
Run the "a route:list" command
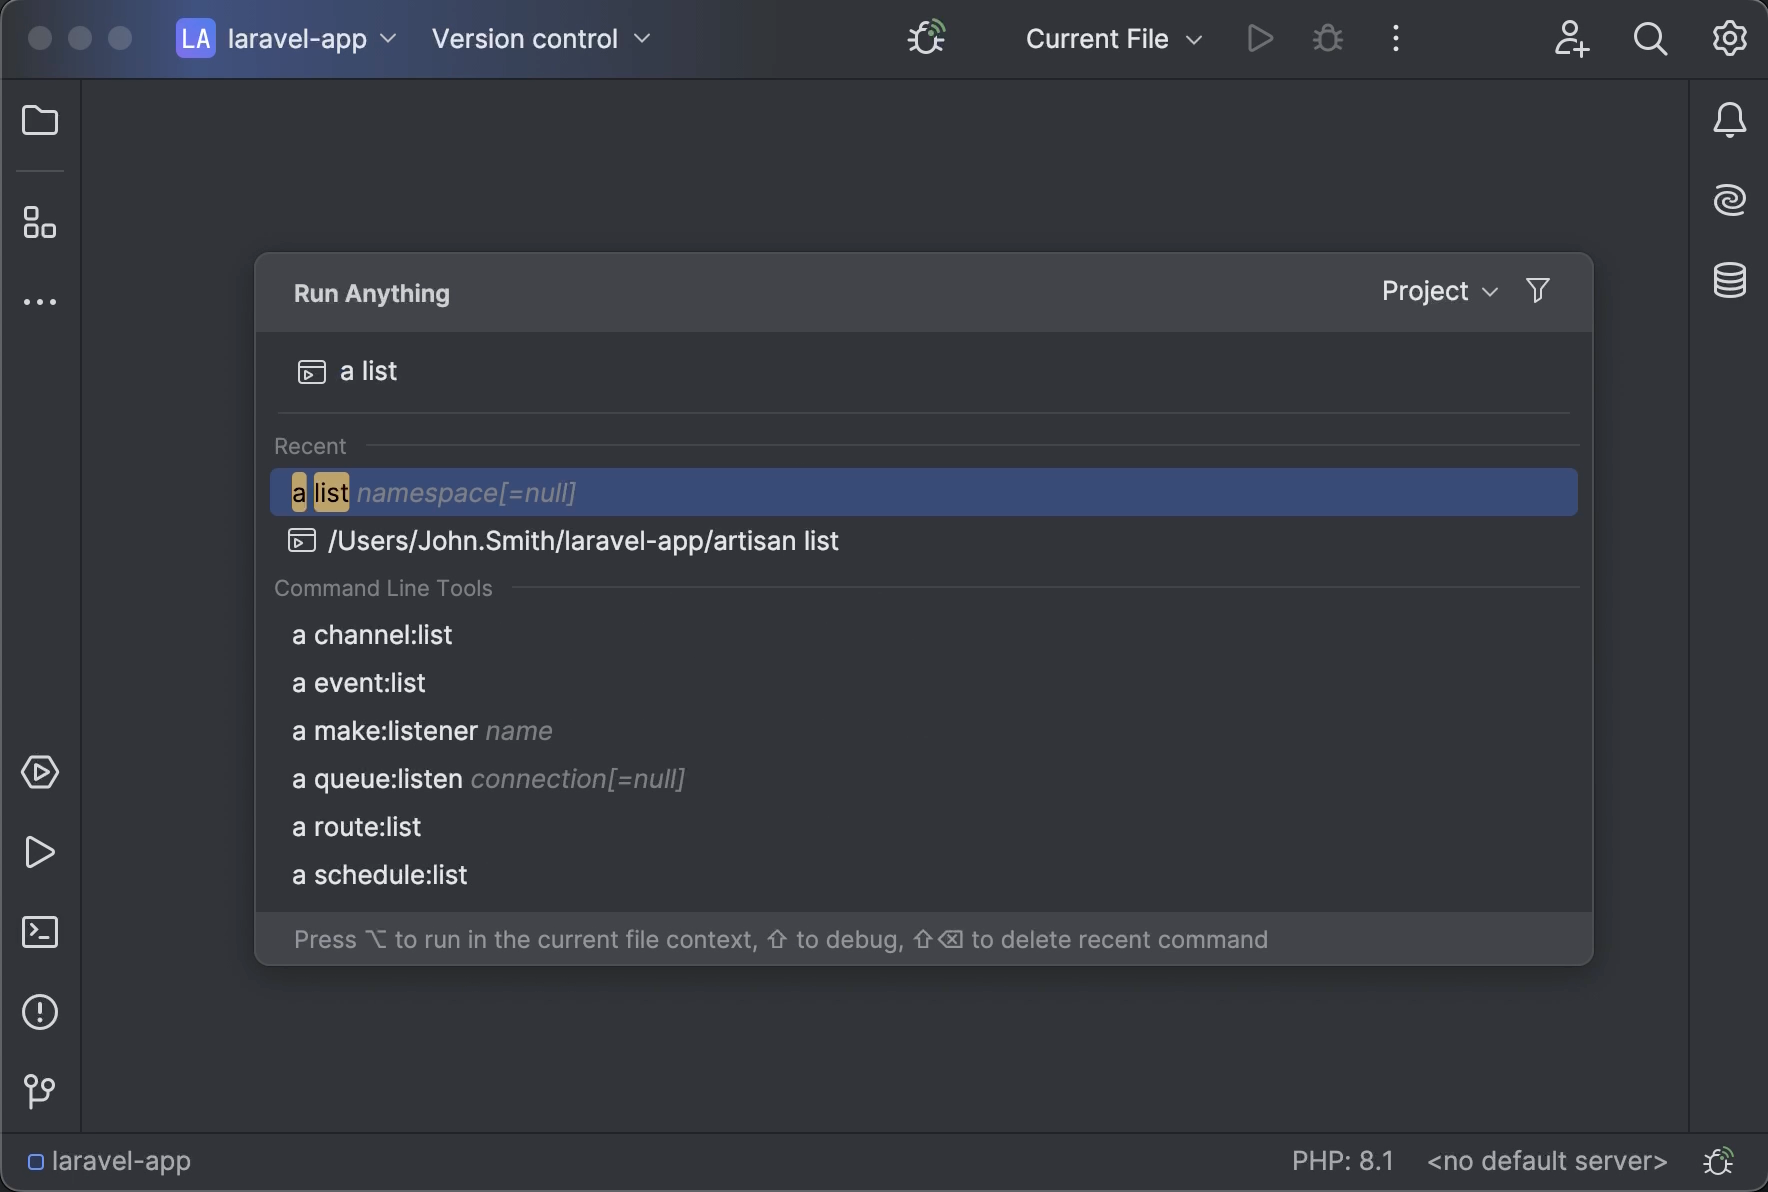tap(356, 827)
